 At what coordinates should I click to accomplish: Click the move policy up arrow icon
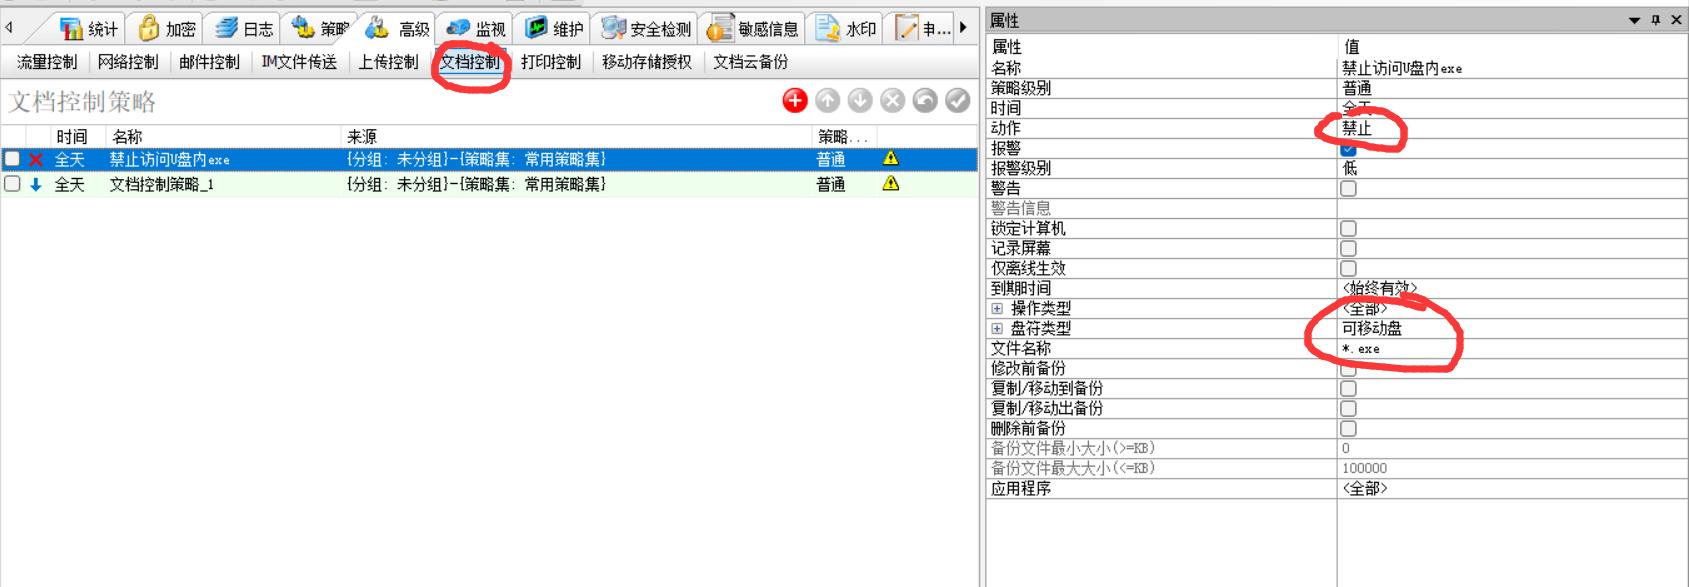click(828, 100)
